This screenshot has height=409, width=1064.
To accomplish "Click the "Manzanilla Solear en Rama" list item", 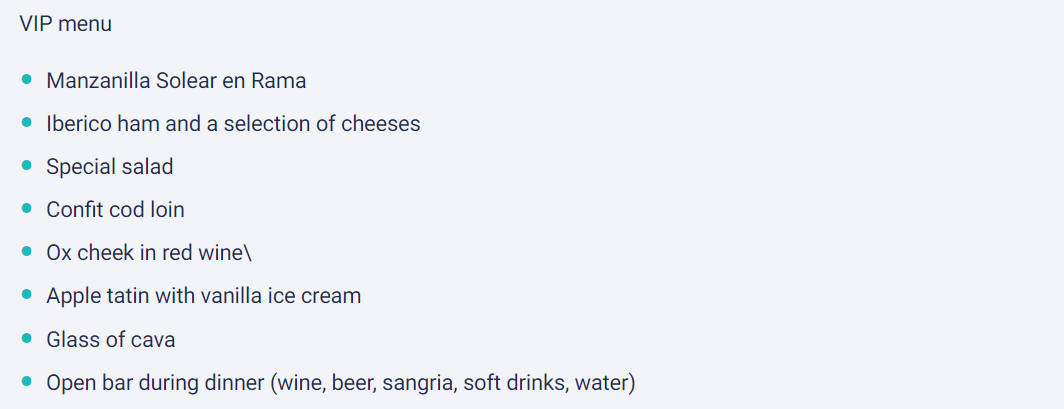I will pos(176,81).
